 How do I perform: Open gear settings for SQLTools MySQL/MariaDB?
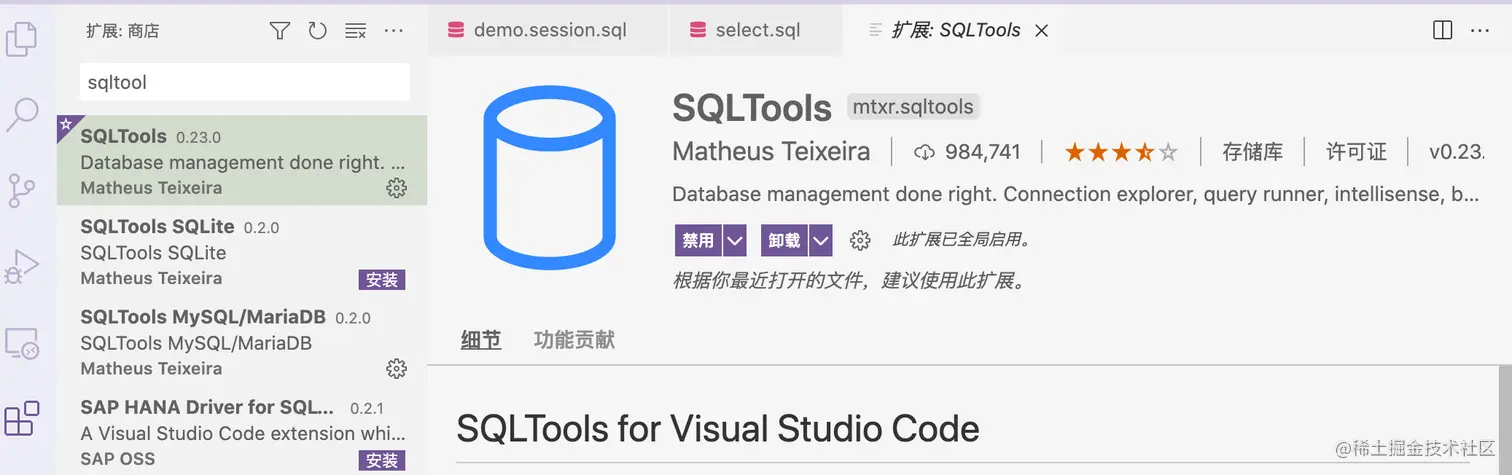(x=396, y=369)
